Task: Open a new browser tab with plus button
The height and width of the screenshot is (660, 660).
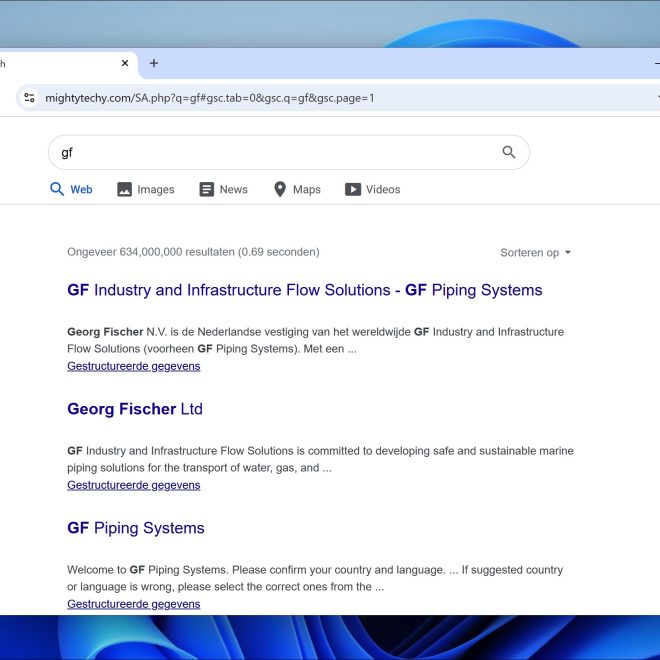Action: point(154,63)
